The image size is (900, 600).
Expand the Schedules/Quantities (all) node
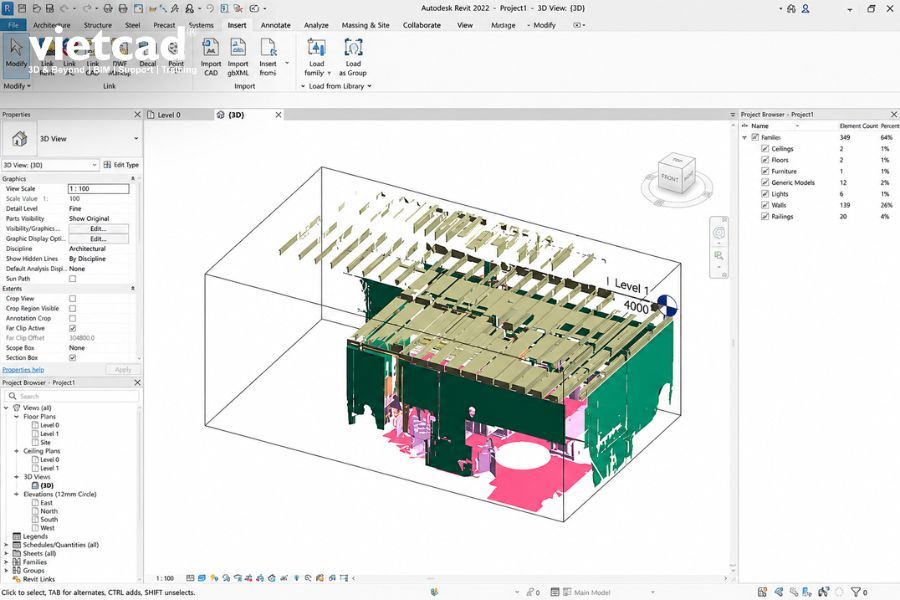coord(6,545)
